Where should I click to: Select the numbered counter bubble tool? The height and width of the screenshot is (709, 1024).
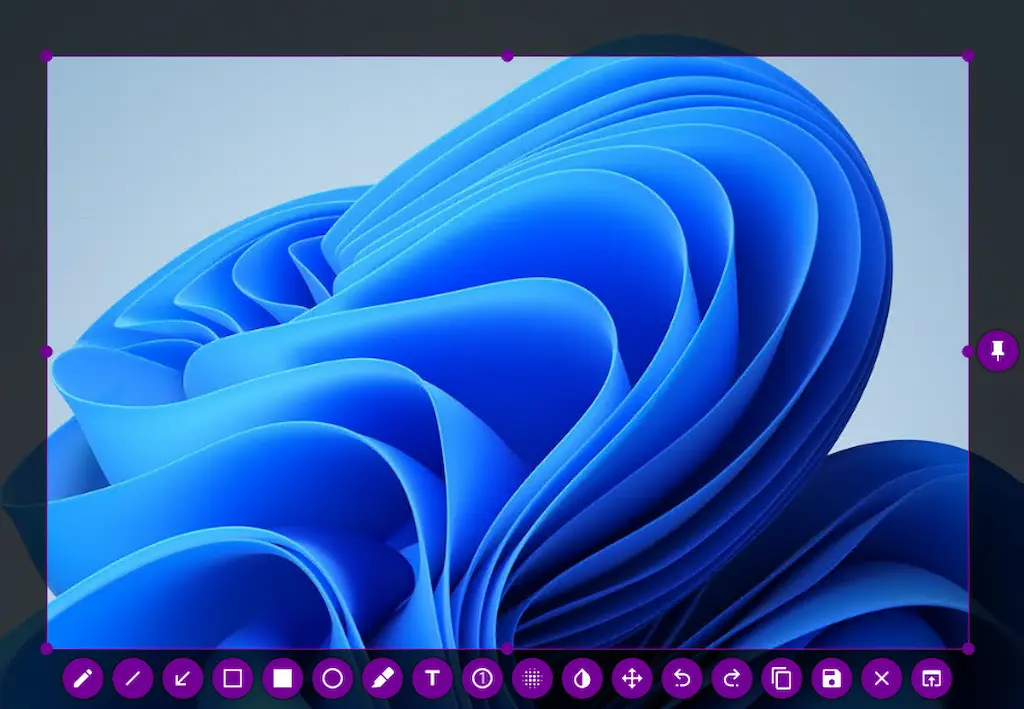(x=482, y=678)
